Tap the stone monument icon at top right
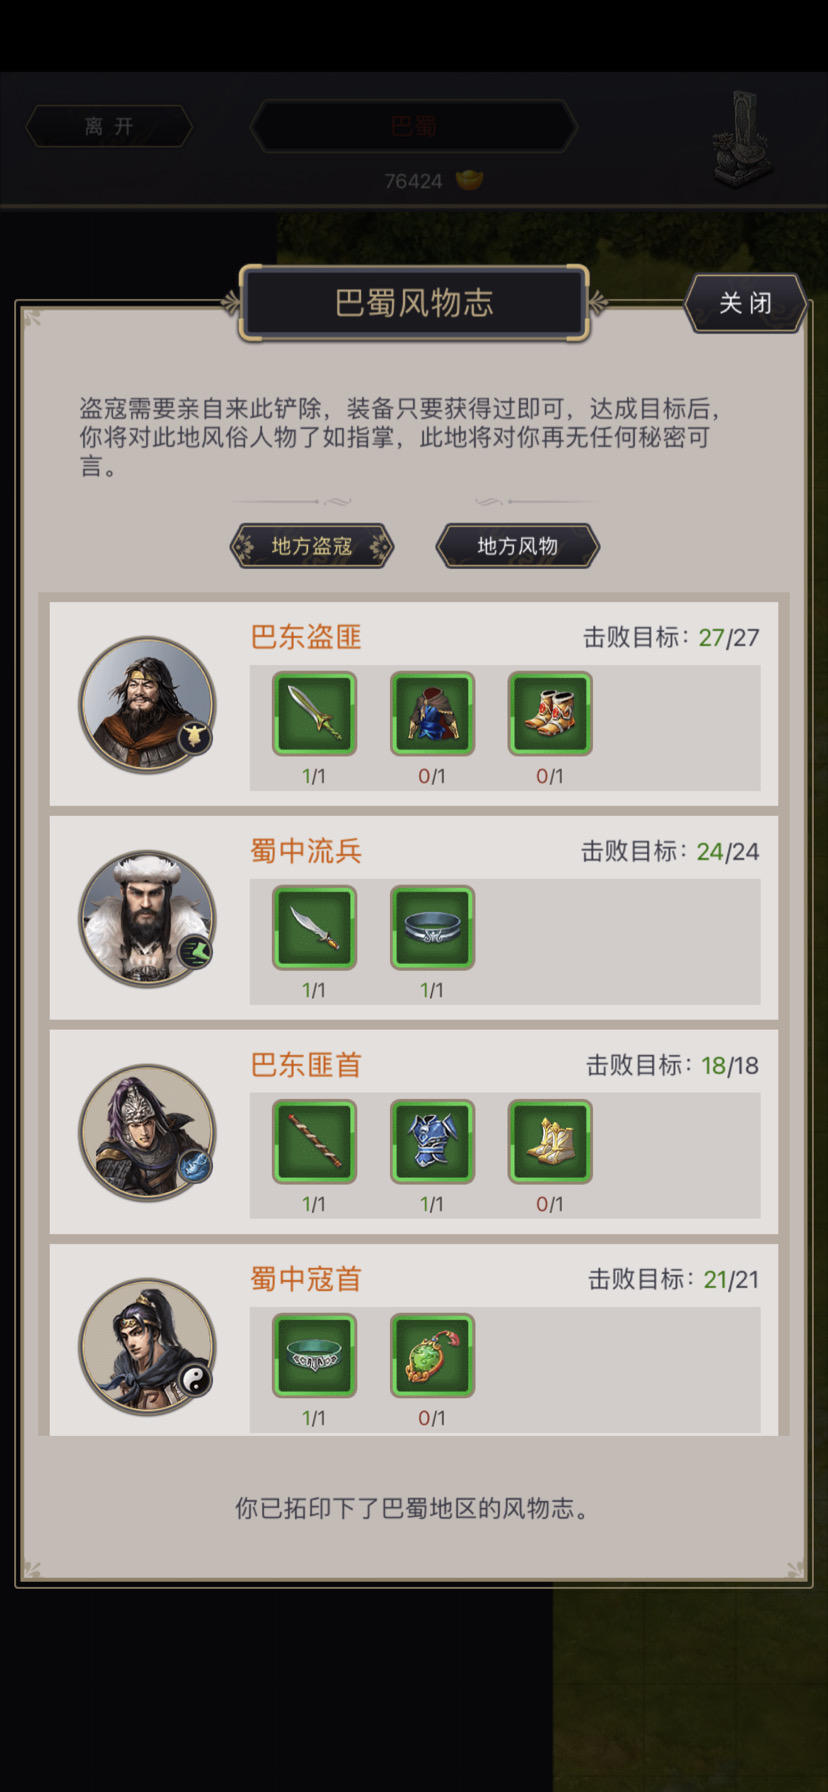Viewport: 828px width, 1792px height. (x=742, y=138)
